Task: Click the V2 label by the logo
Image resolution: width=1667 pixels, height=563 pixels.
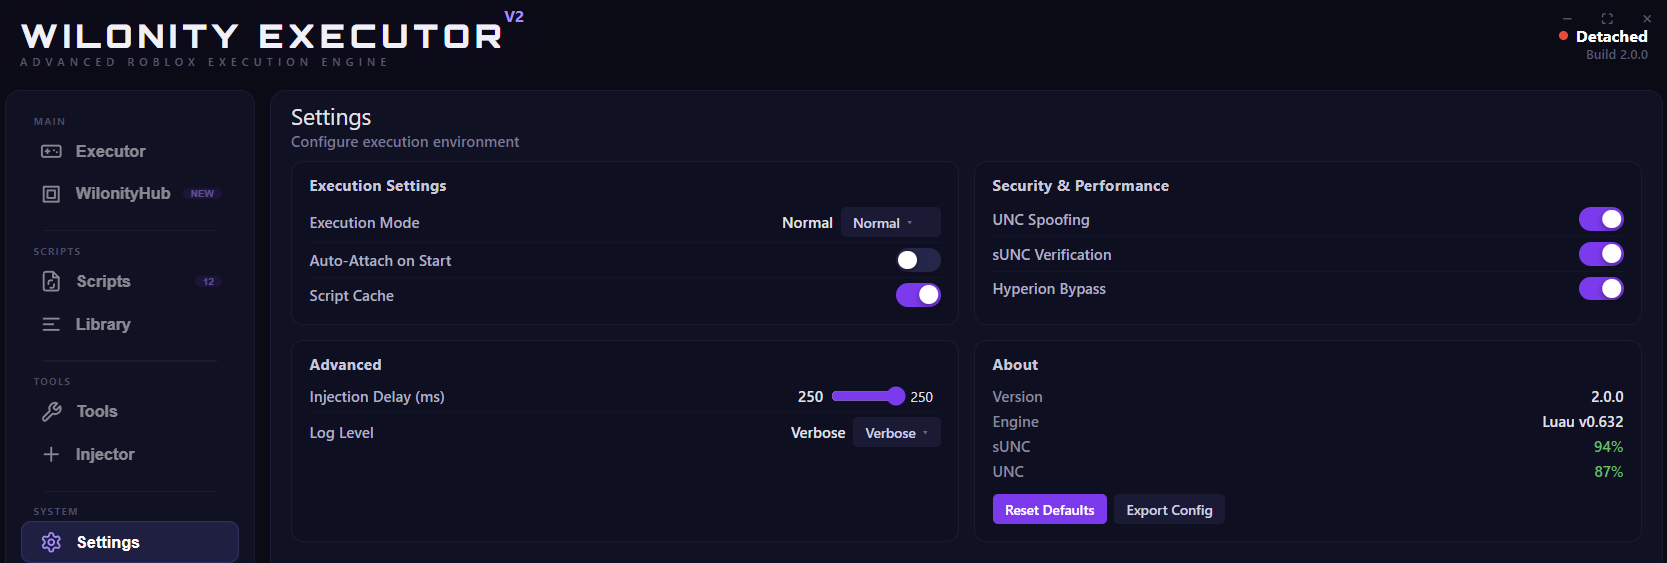Action: [514, 17]
